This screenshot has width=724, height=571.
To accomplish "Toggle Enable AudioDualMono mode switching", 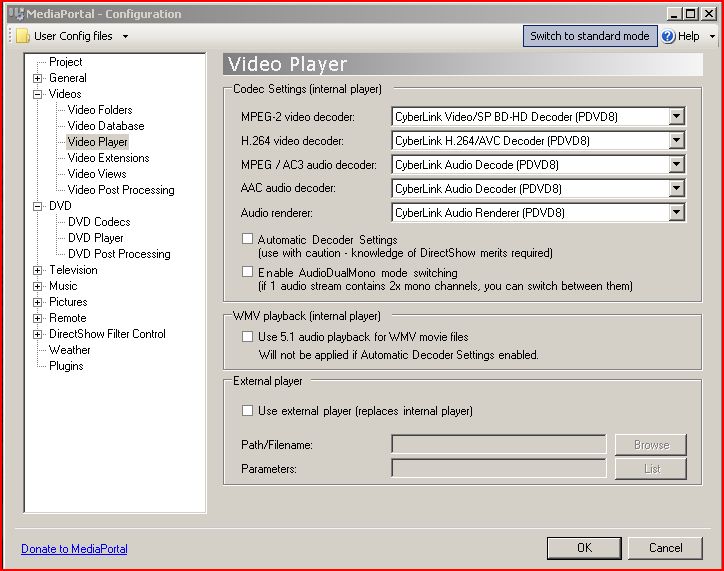I will pos(248,272).
